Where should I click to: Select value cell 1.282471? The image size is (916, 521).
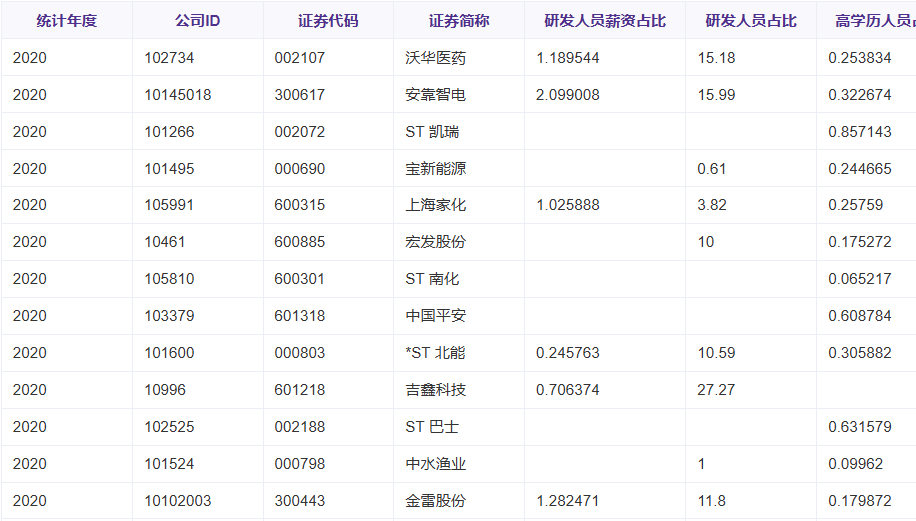(x=605, y=501)
